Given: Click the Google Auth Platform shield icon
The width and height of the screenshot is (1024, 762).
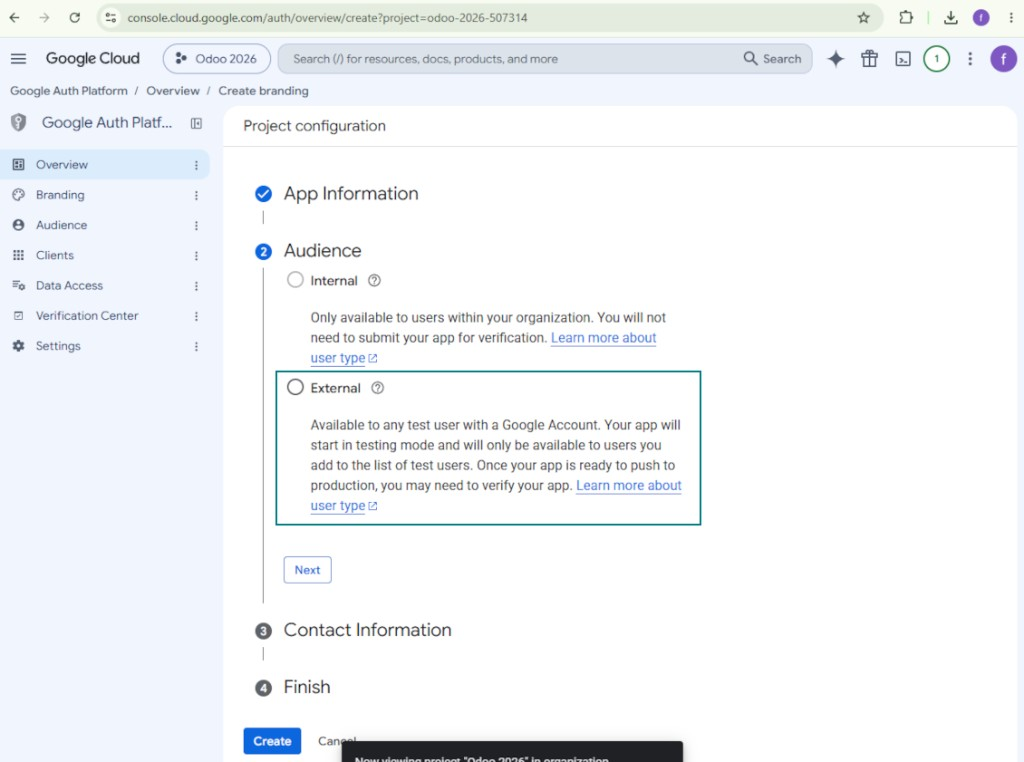Looking at the screenshot, I should 19,122.
